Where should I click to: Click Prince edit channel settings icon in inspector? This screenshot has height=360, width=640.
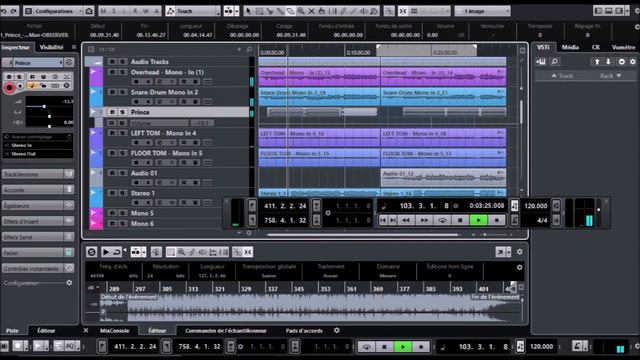pos(69,62)
